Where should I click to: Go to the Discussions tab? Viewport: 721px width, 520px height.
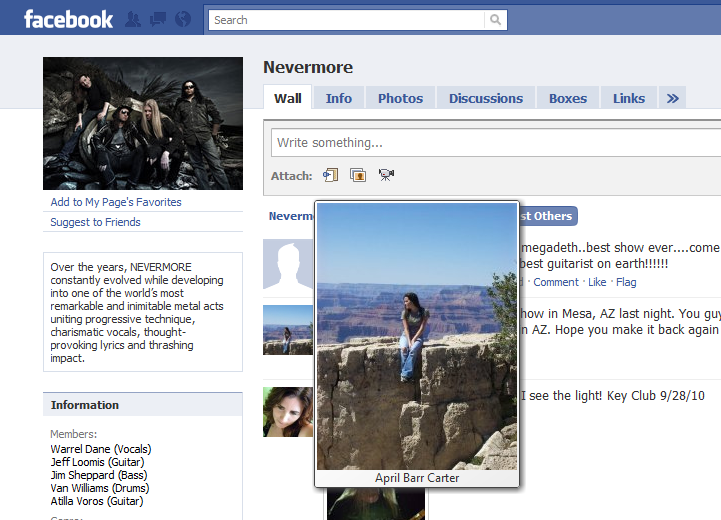click(x=486, y=98)
